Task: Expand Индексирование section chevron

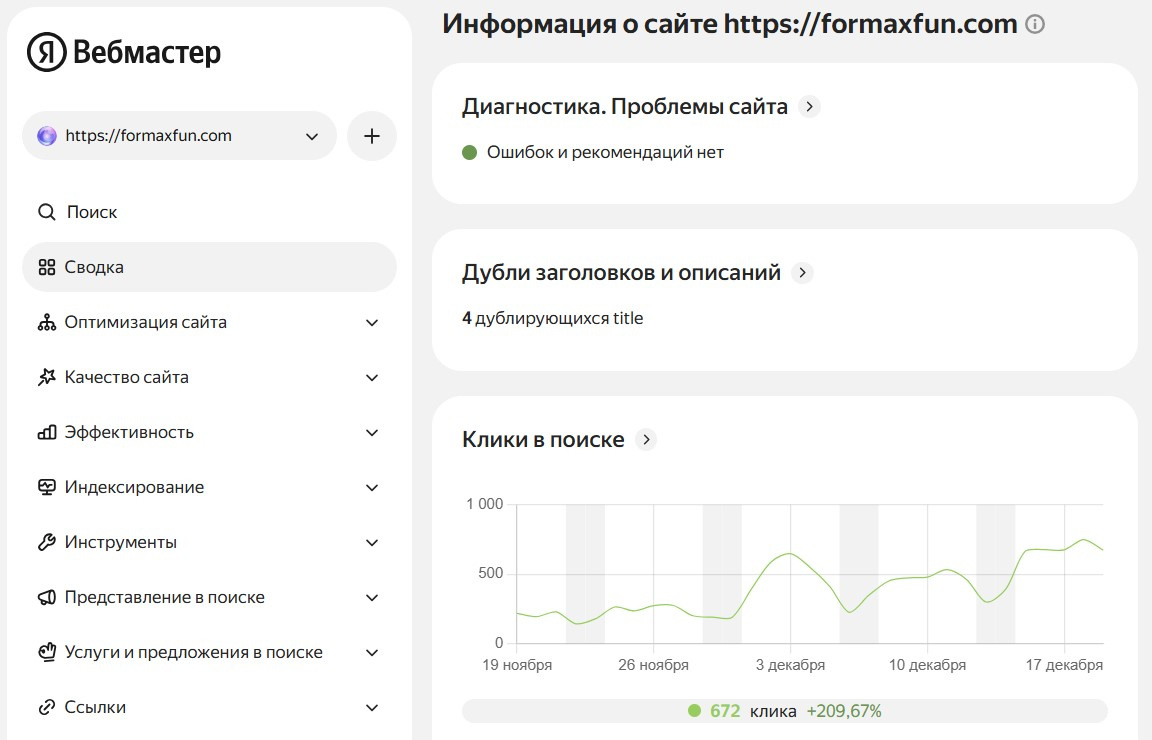Action: click(372, 488)
